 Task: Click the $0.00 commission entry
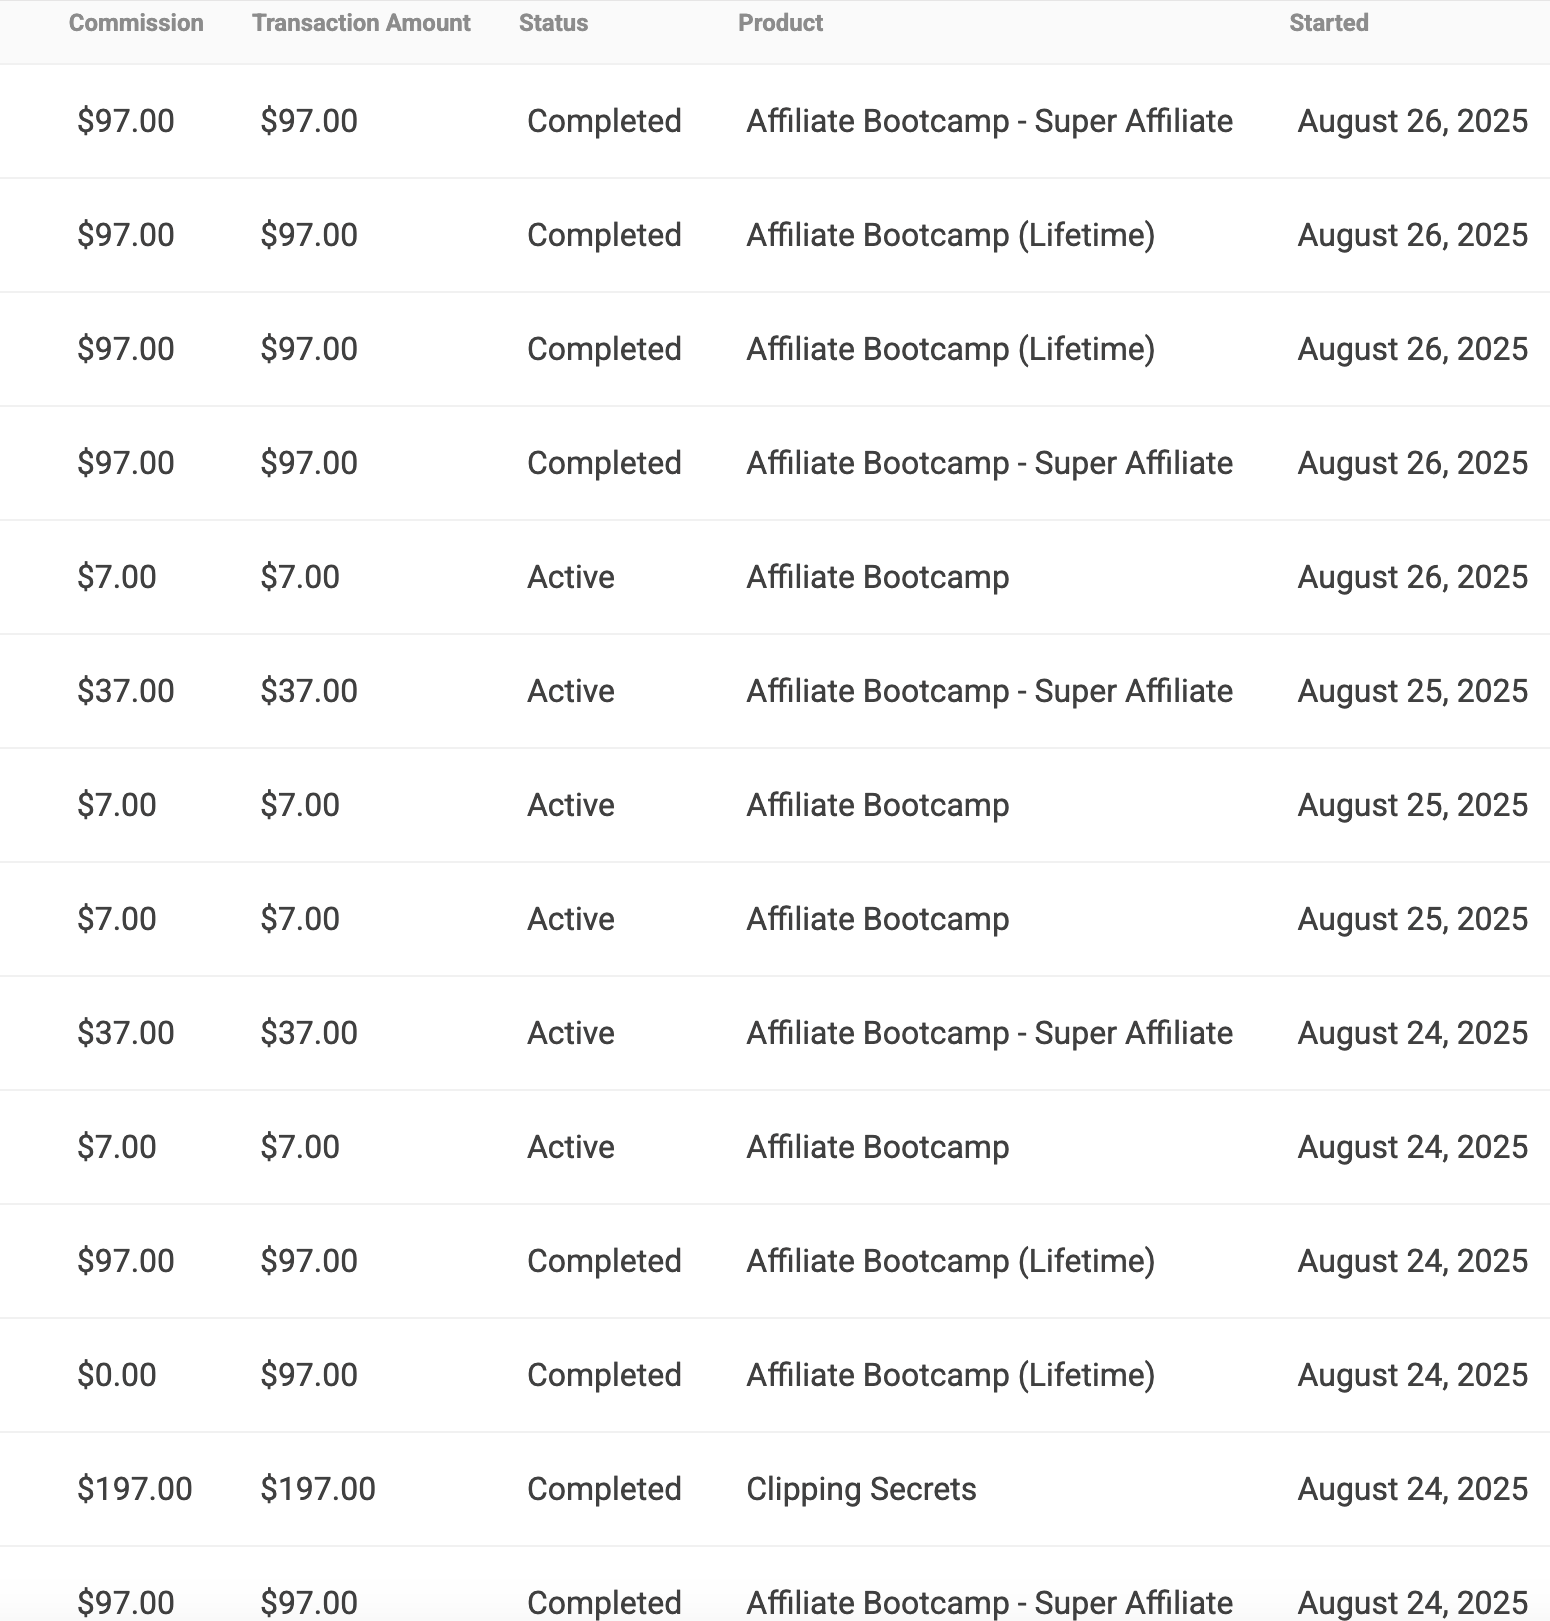[x=117, y=1375]
